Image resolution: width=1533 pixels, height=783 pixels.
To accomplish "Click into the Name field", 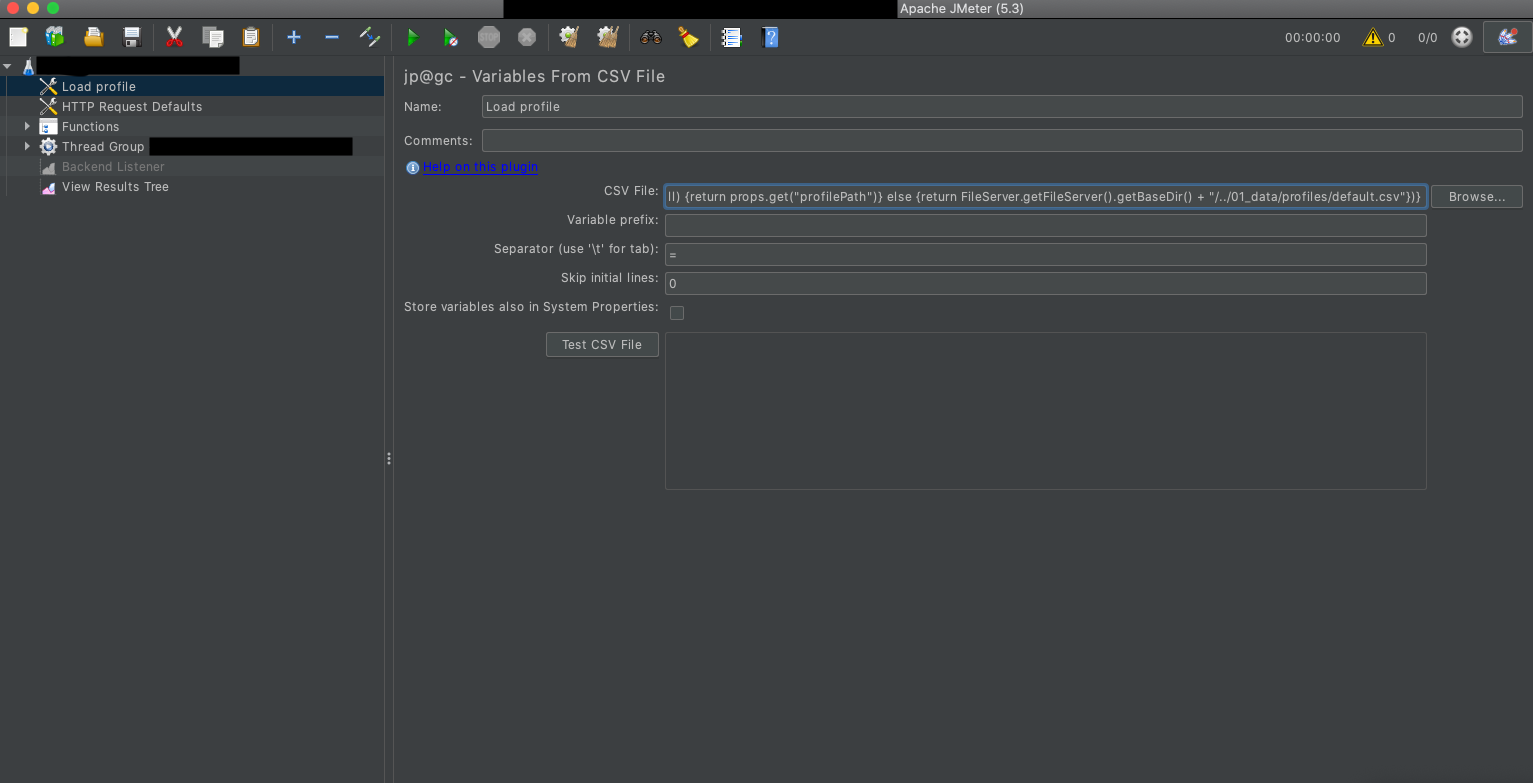I will [x=1002, y=107].
